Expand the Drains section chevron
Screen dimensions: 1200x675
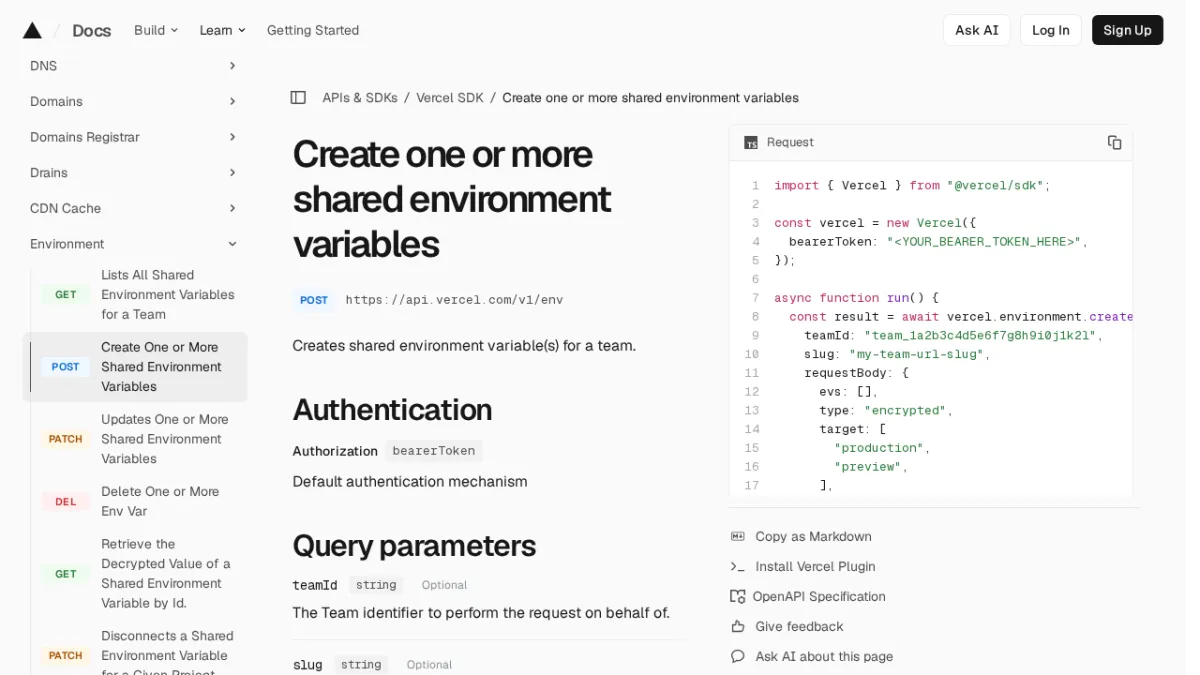[x=232, y=173]
